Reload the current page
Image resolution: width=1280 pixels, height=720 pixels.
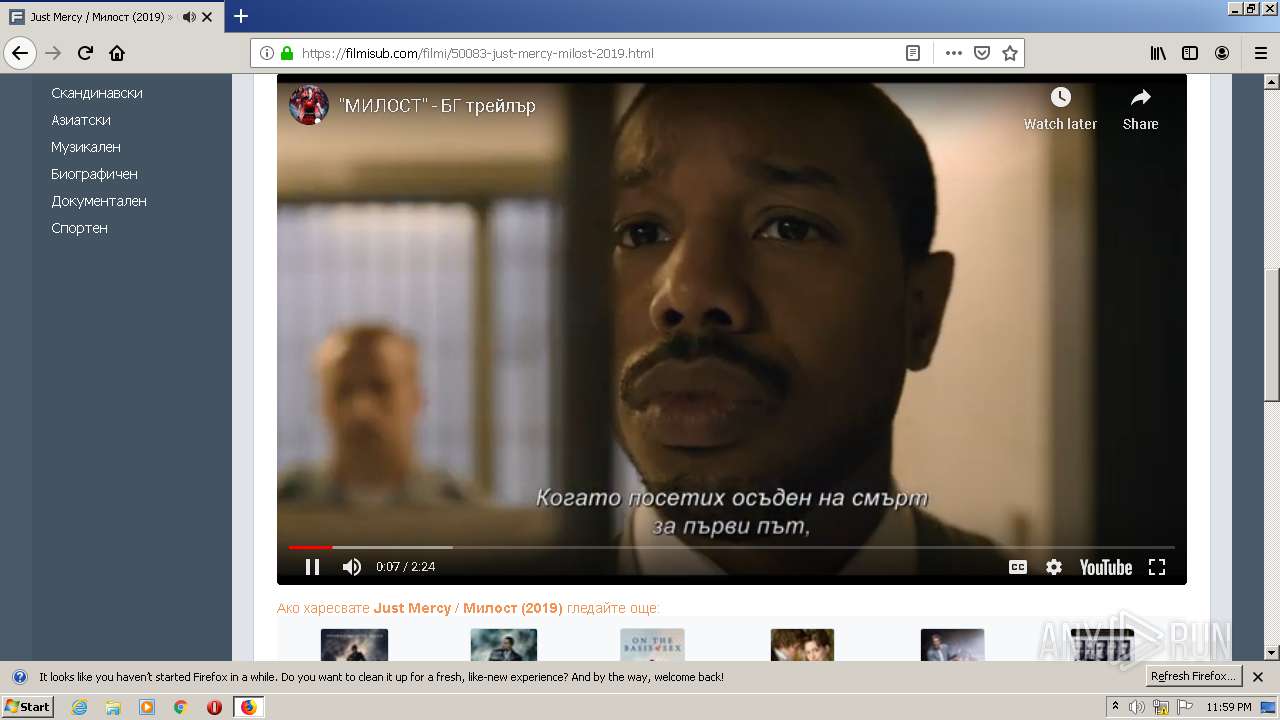tap(85, 53)
